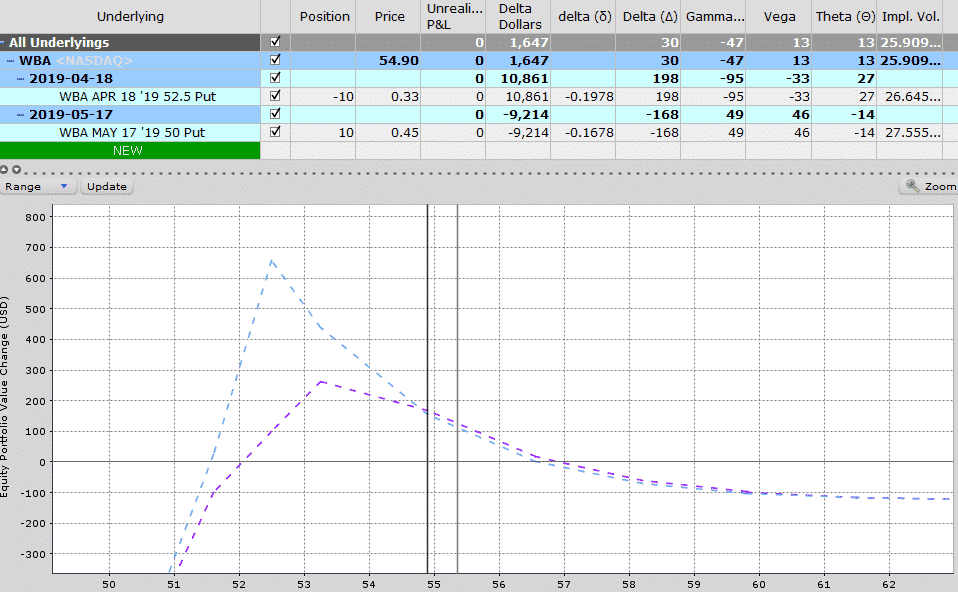The height and width of the screenshot is (592, 958).
Task: Select the 2019-04-18 expiry row label
Action: pos(71,79)
